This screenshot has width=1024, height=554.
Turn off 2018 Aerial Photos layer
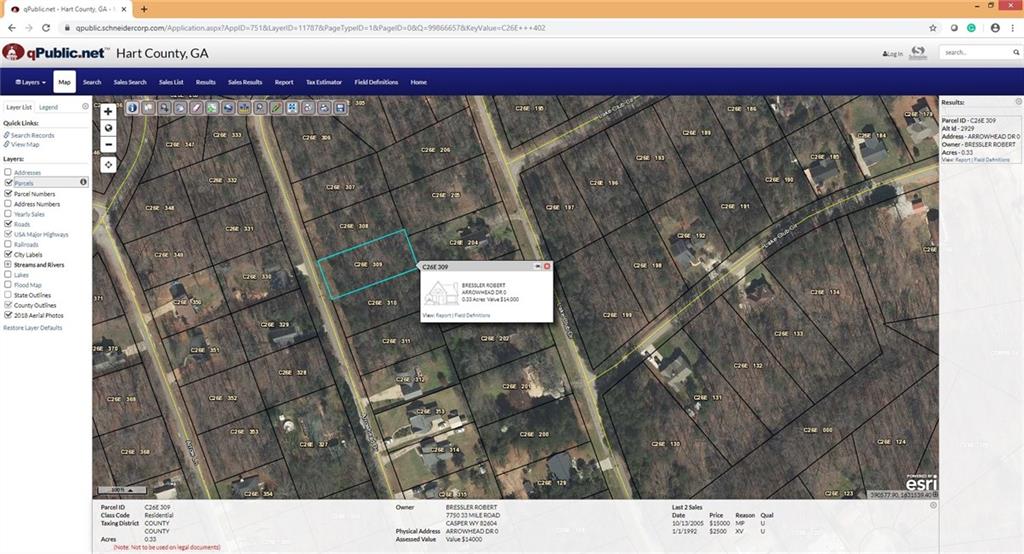tap(8, 315)
